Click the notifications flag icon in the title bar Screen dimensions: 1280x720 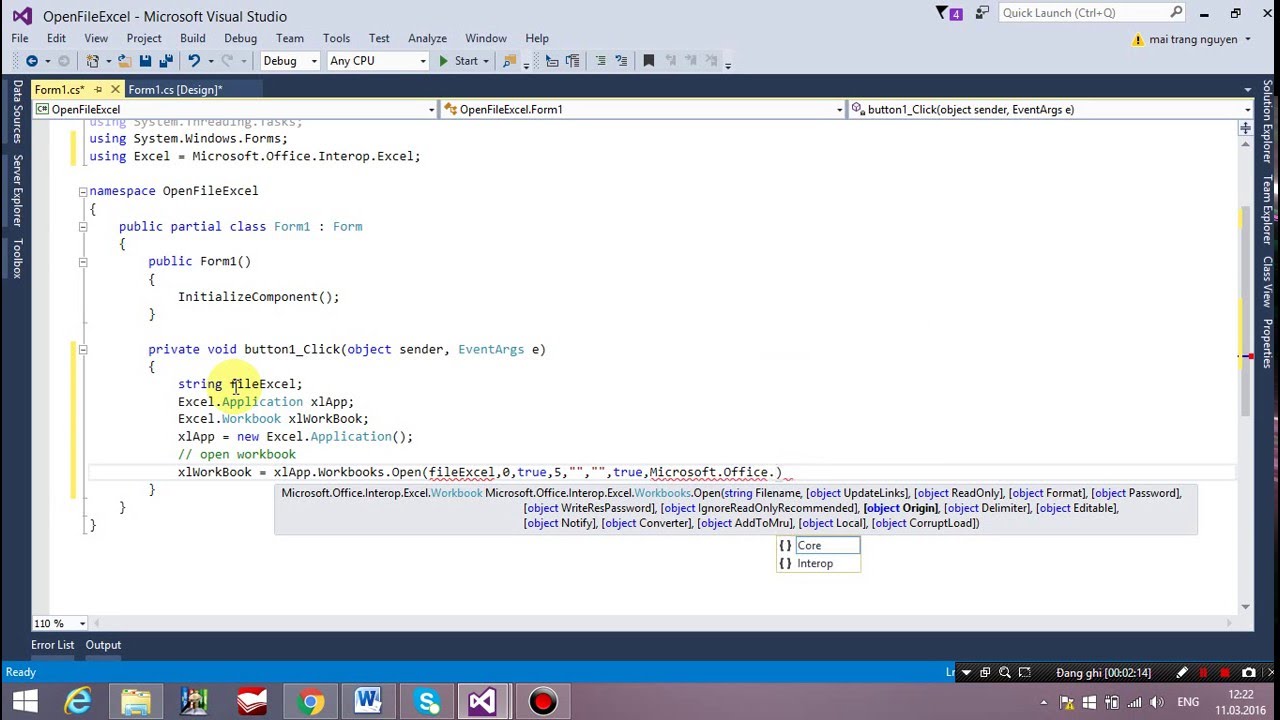click(942, 13)
